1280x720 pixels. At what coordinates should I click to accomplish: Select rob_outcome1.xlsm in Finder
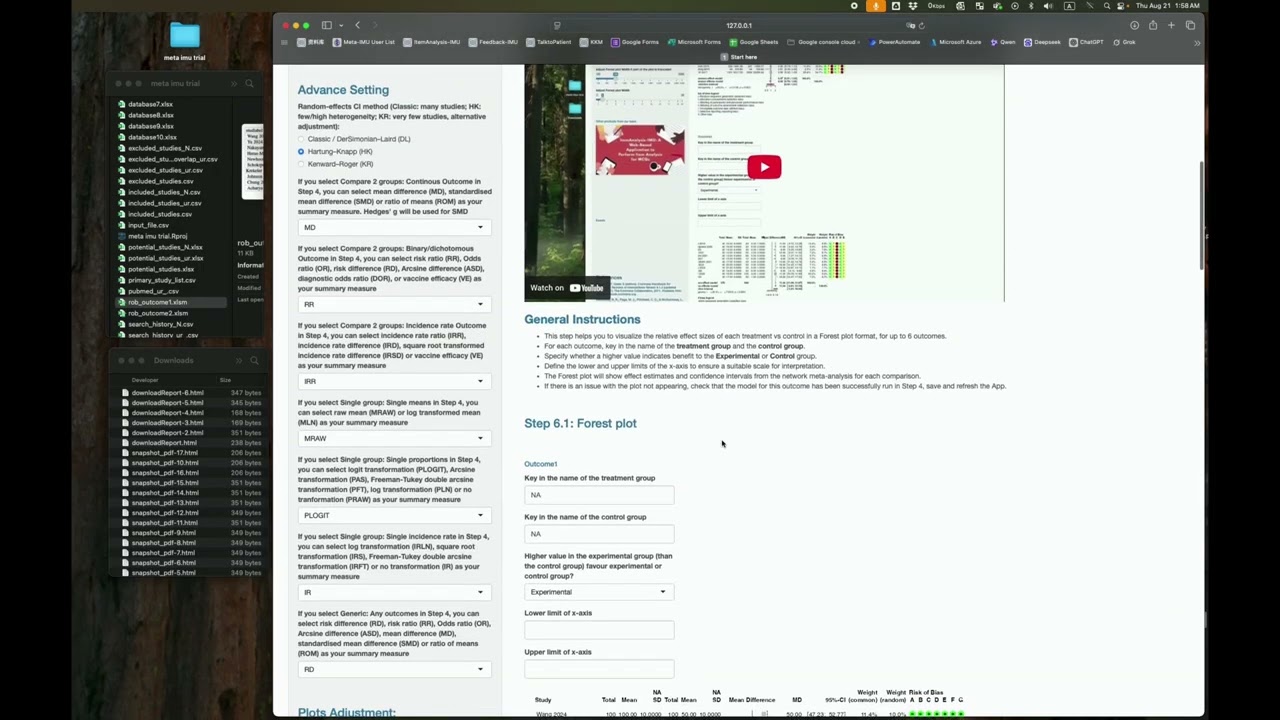(x=157, y=302)
